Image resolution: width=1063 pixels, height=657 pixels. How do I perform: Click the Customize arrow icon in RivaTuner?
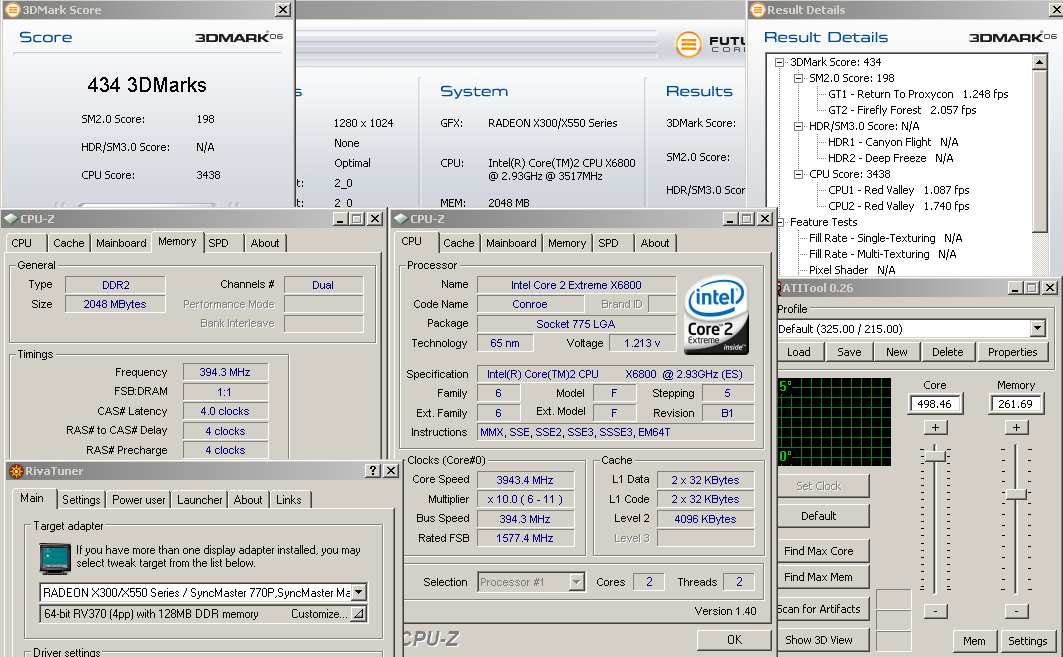359,614
